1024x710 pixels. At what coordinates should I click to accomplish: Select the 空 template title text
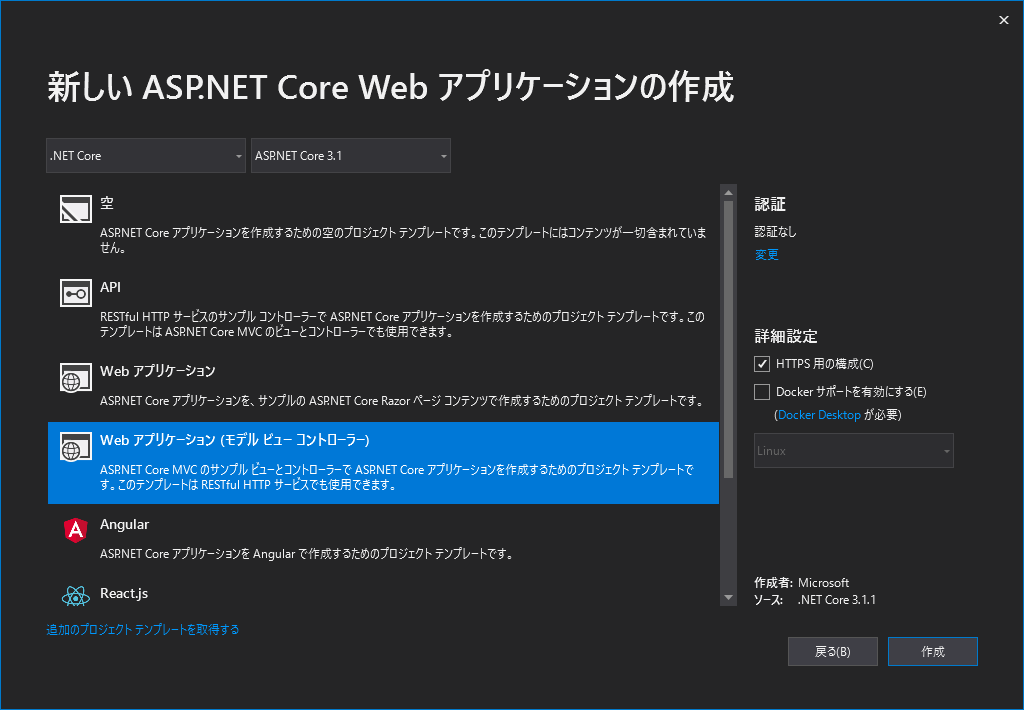tap(107, 203)
